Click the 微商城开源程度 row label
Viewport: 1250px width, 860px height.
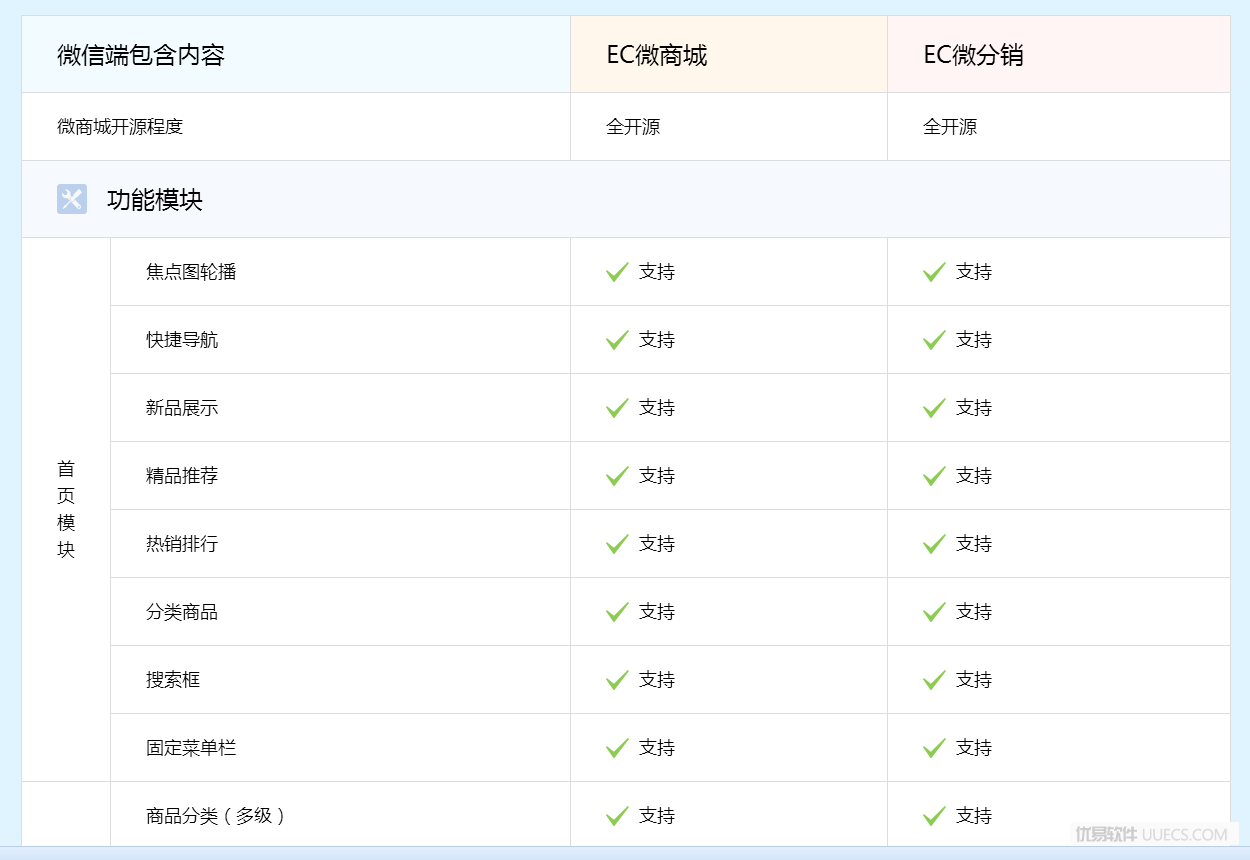pos(120,127)
